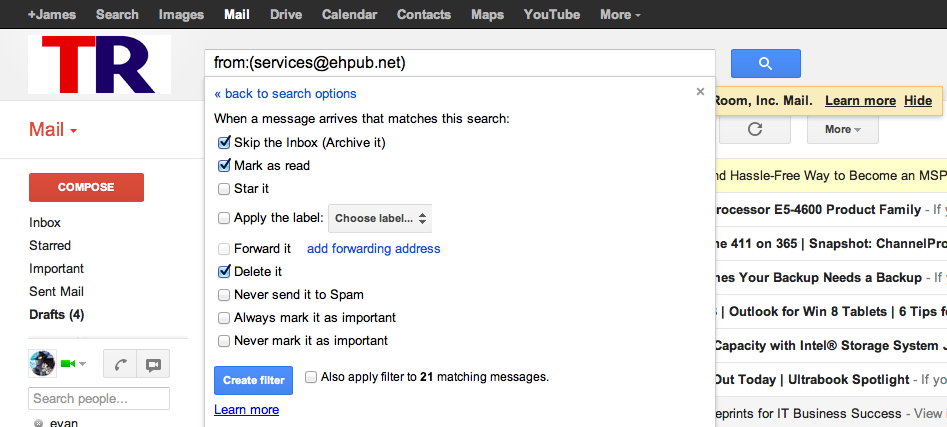Open the Important folder

coord(57,268)
